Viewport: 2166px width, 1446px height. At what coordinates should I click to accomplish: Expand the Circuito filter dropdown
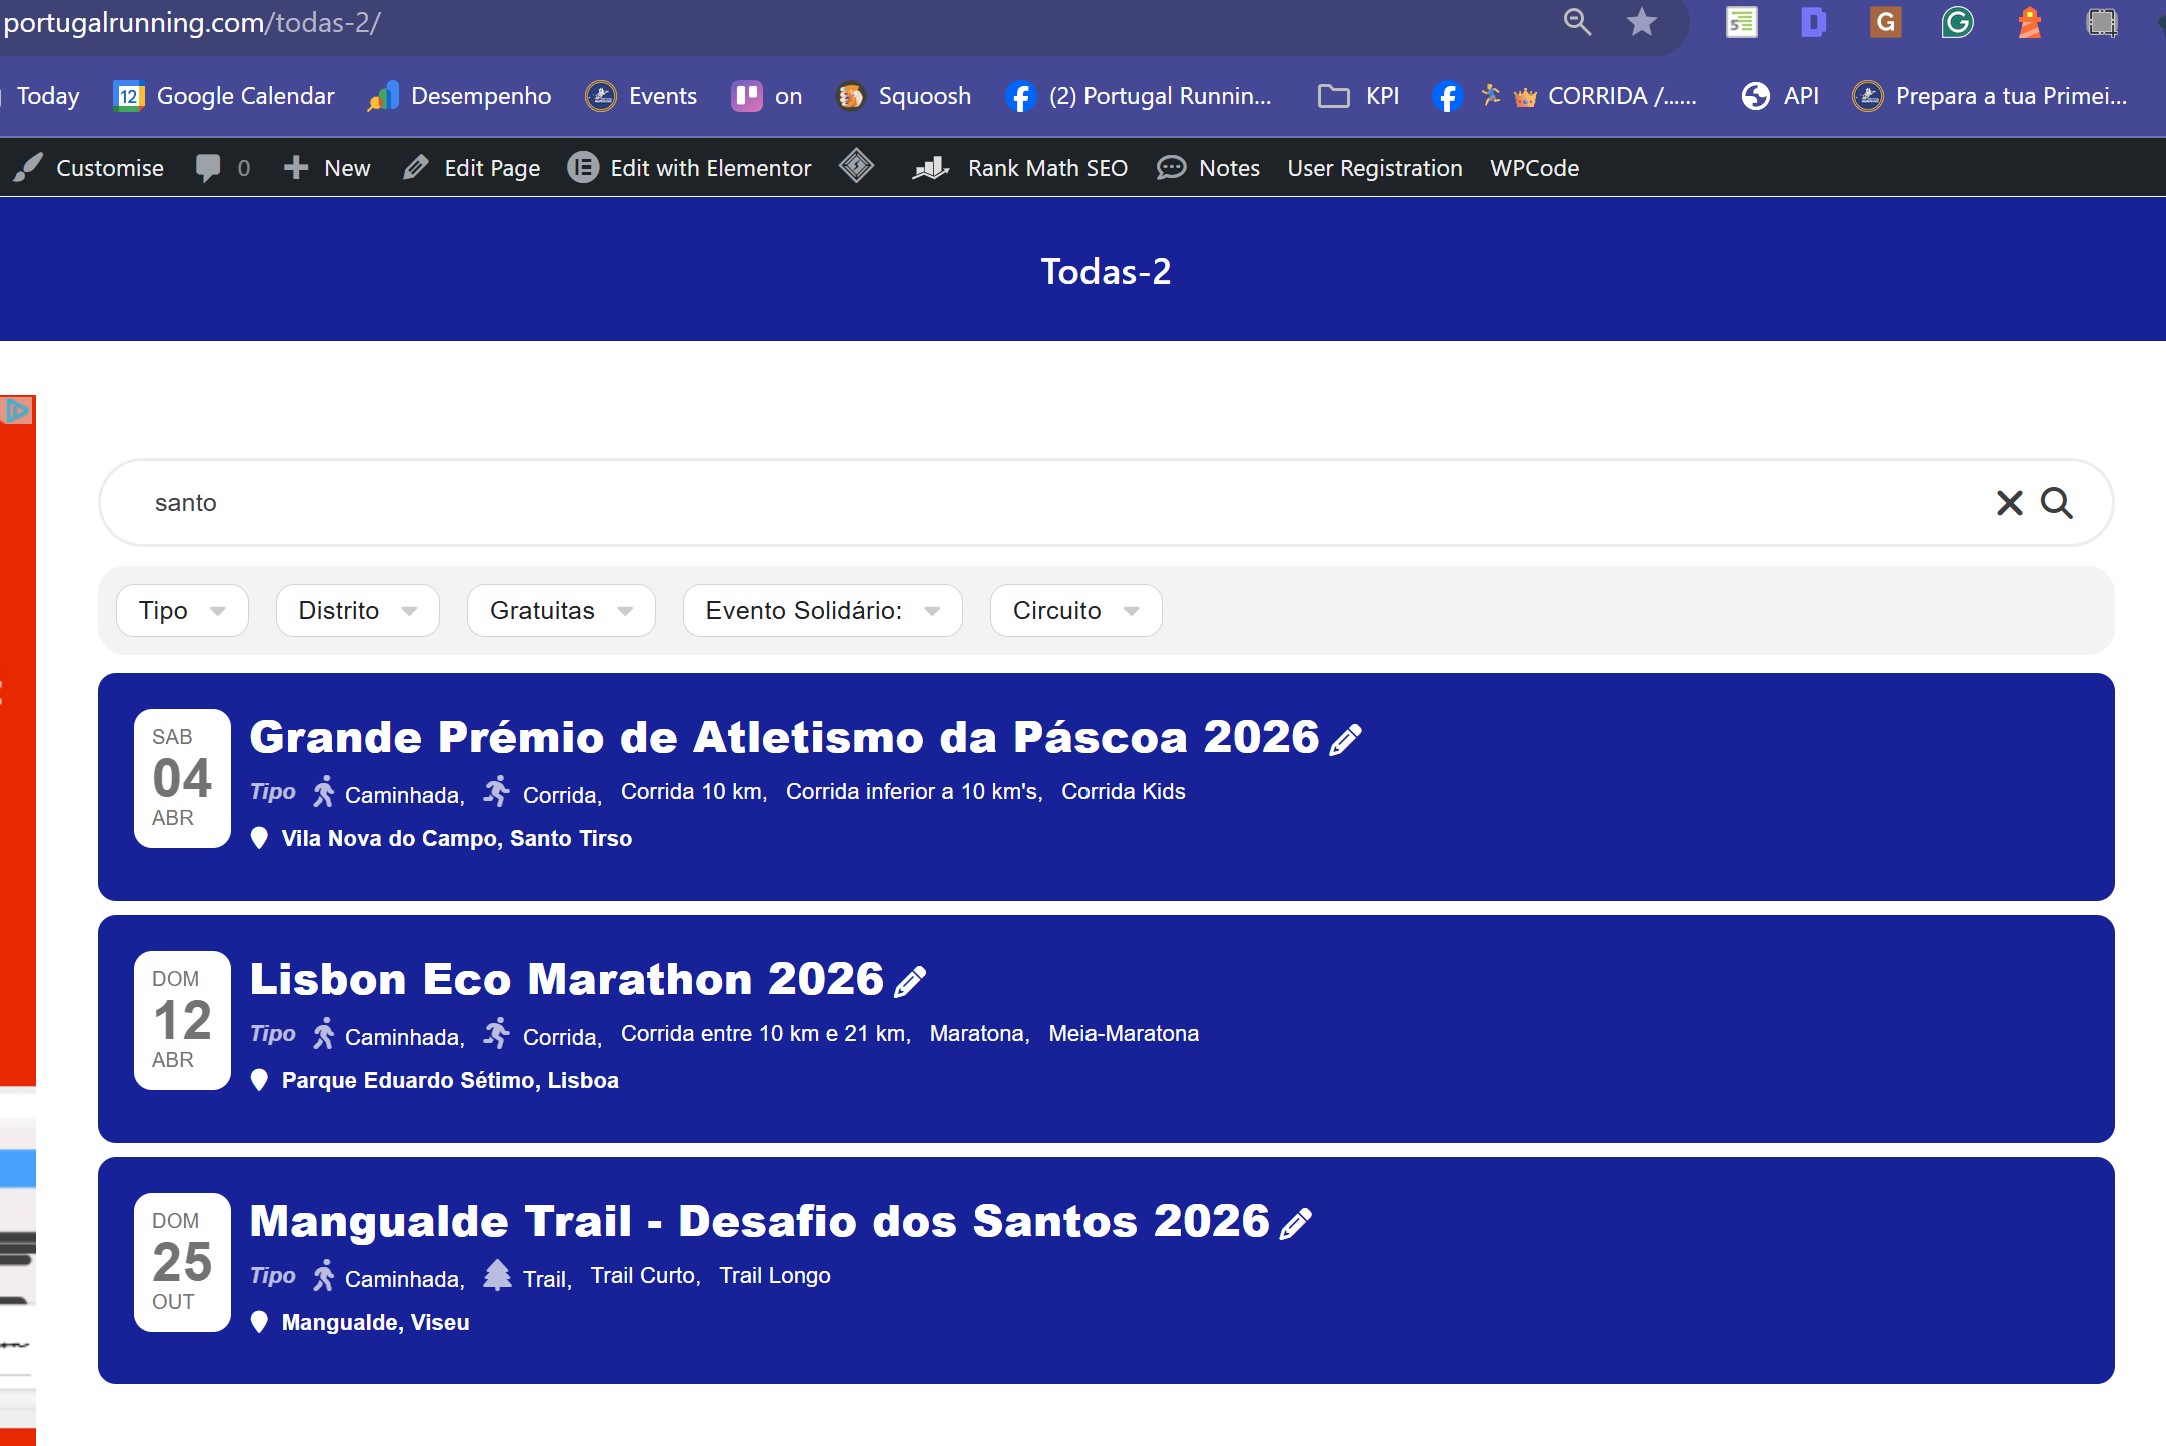coord(1075,611)
